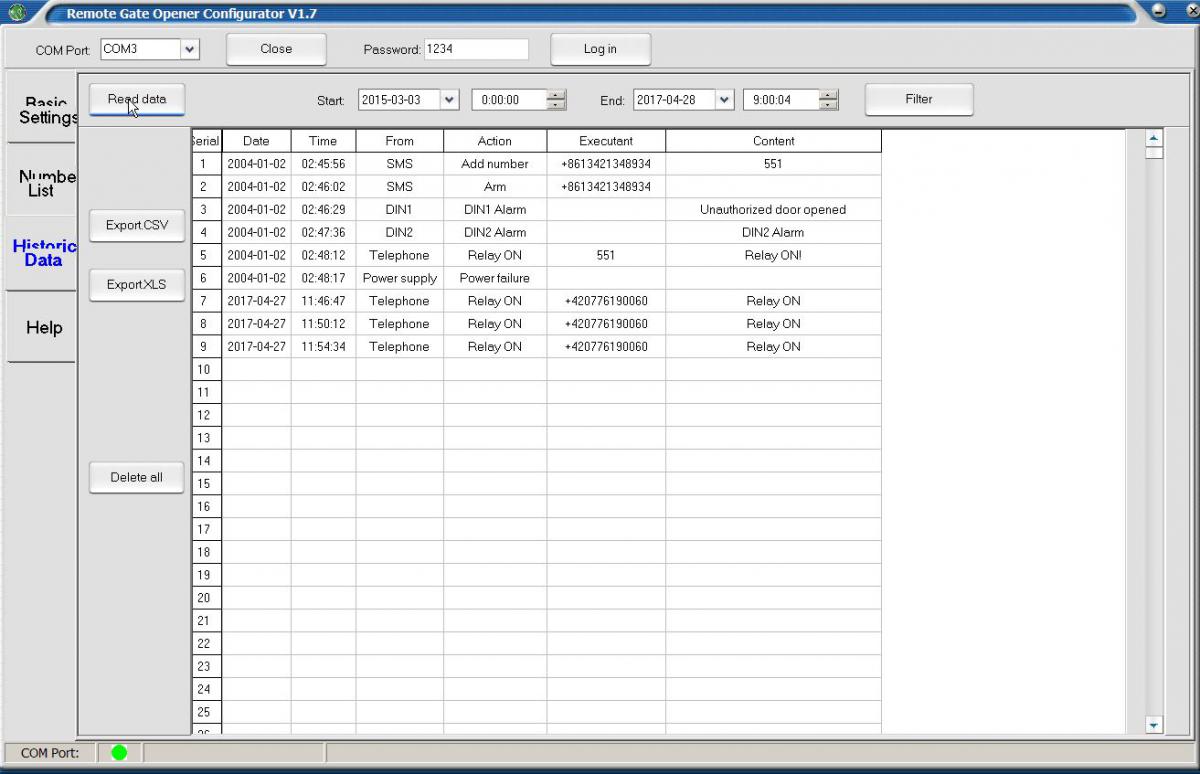The width and height of the screenshot is (1200, 774).
Task: Click the Action column header
Action: pyautogui.click(x=495, y=141)
